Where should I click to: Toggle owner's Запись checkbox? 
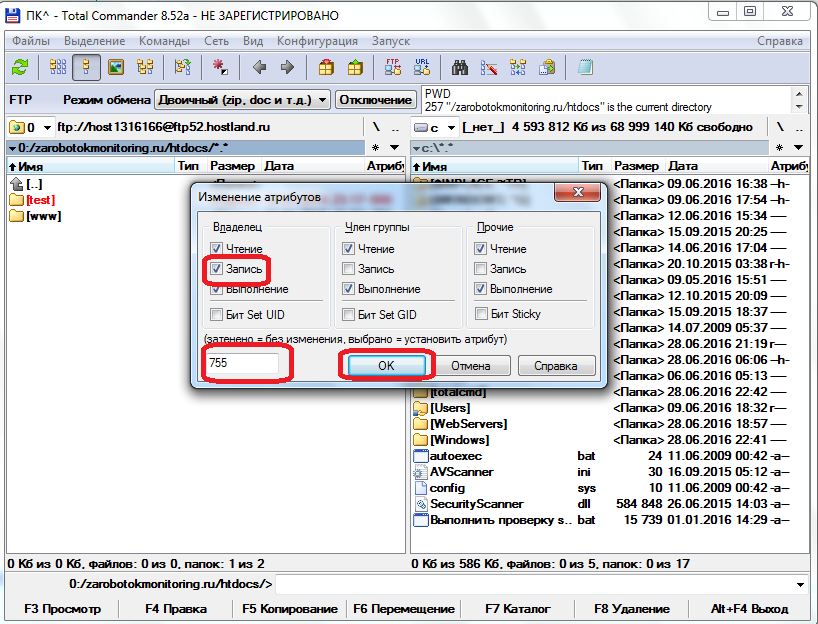click(218, 269)
